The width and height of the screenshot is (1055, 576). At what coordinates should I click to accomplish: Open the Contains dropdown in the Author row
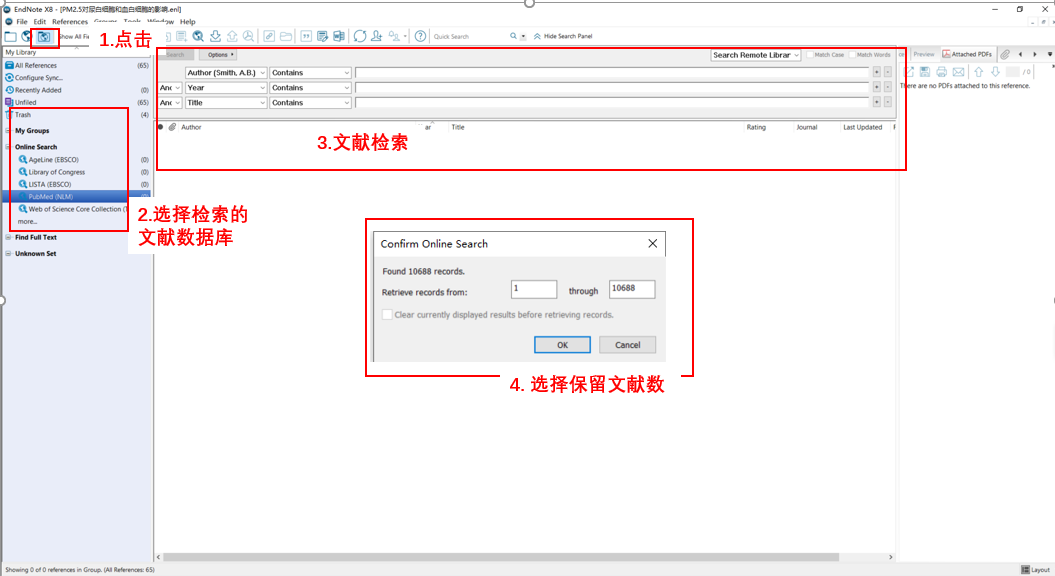click(x=311, y=73)
